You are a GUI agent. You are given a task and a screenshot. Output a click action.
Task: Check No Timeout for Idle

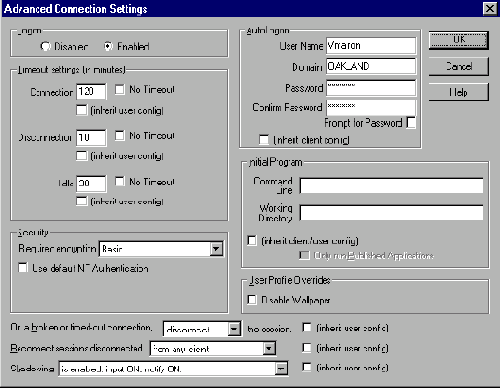(x=120, y=181)
